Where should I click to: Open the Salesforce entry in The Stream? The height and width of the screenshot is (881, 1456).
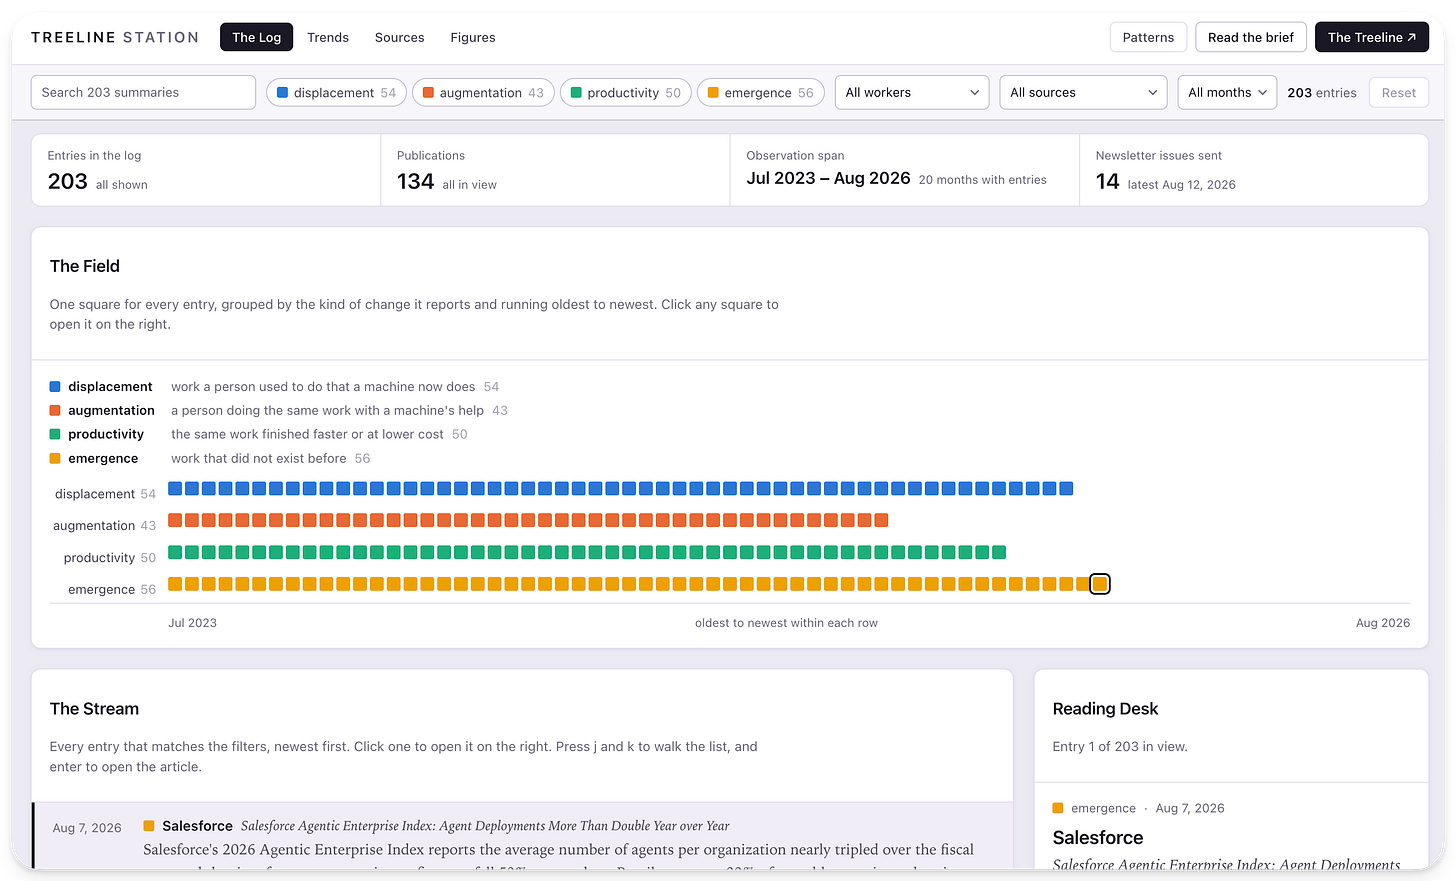523,837
